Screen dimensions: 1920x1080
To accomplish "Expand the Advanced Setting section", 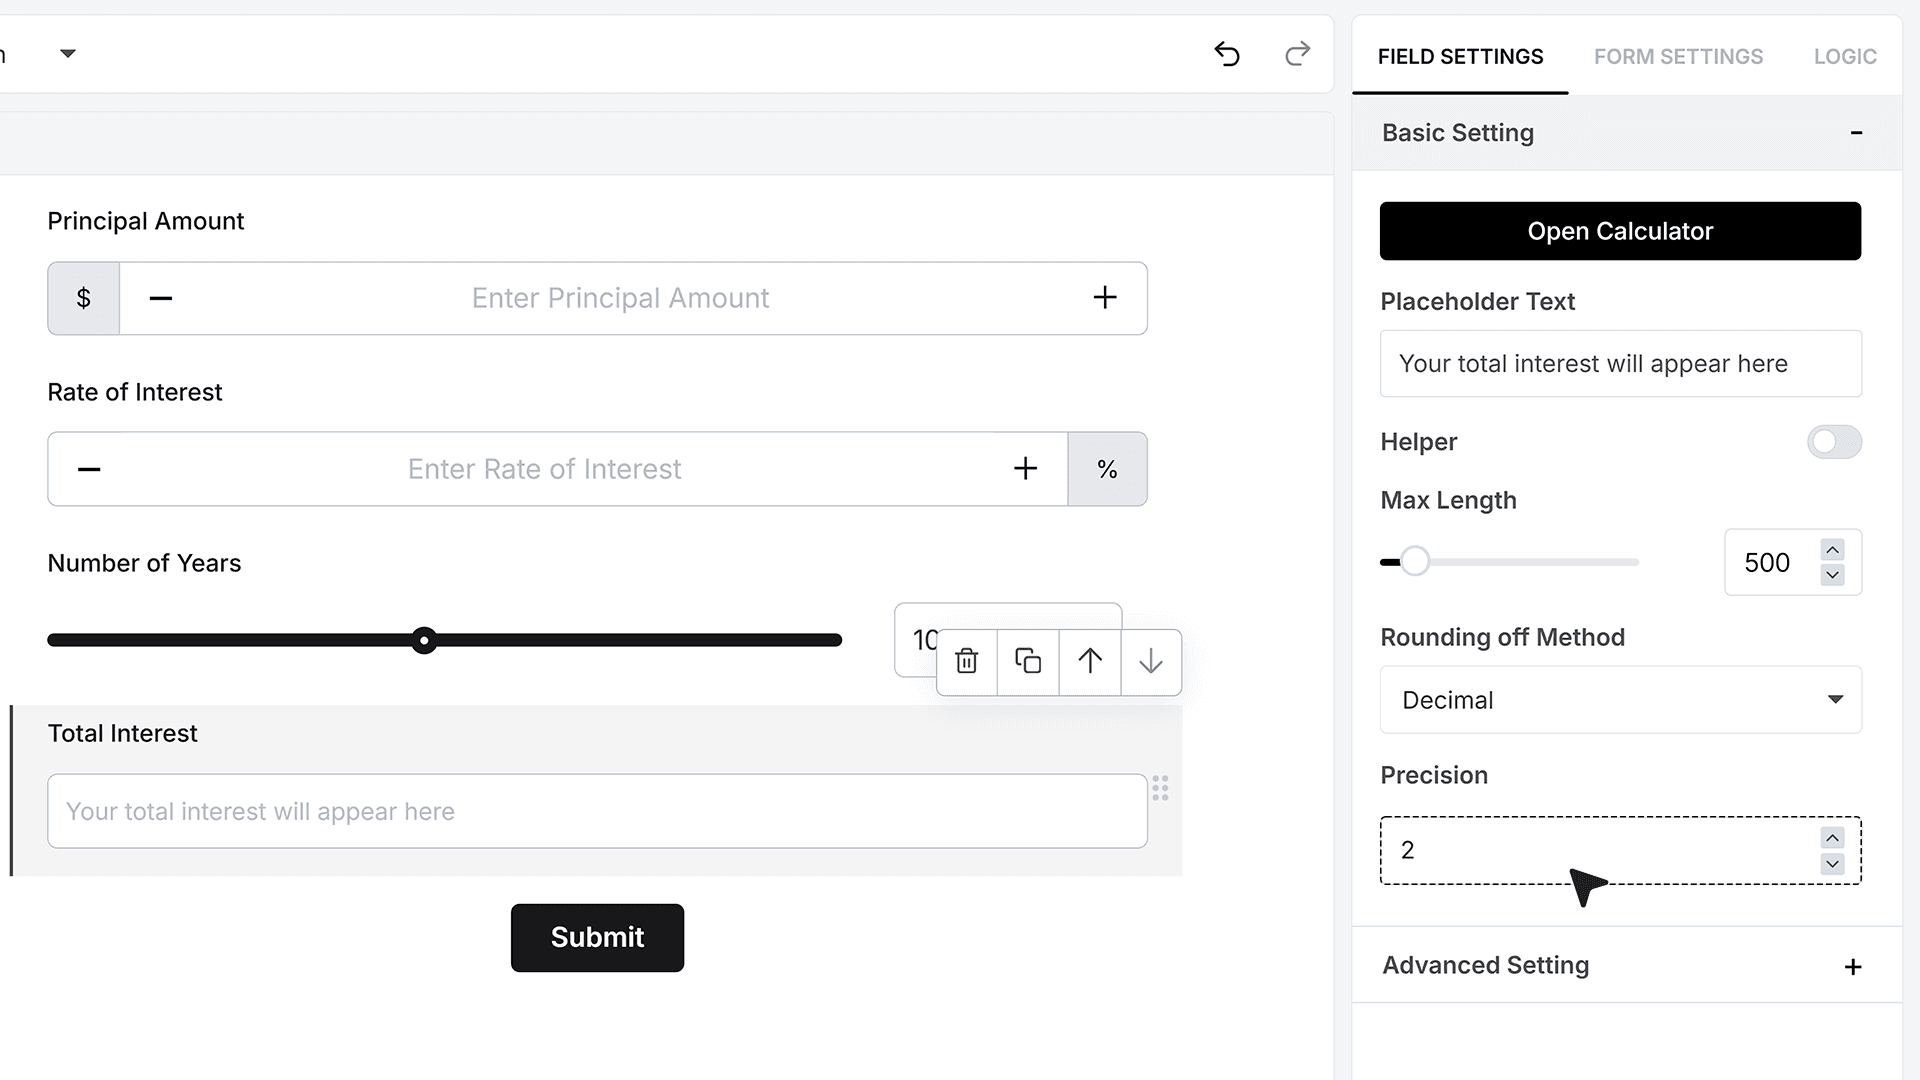I will [1853, 967].
